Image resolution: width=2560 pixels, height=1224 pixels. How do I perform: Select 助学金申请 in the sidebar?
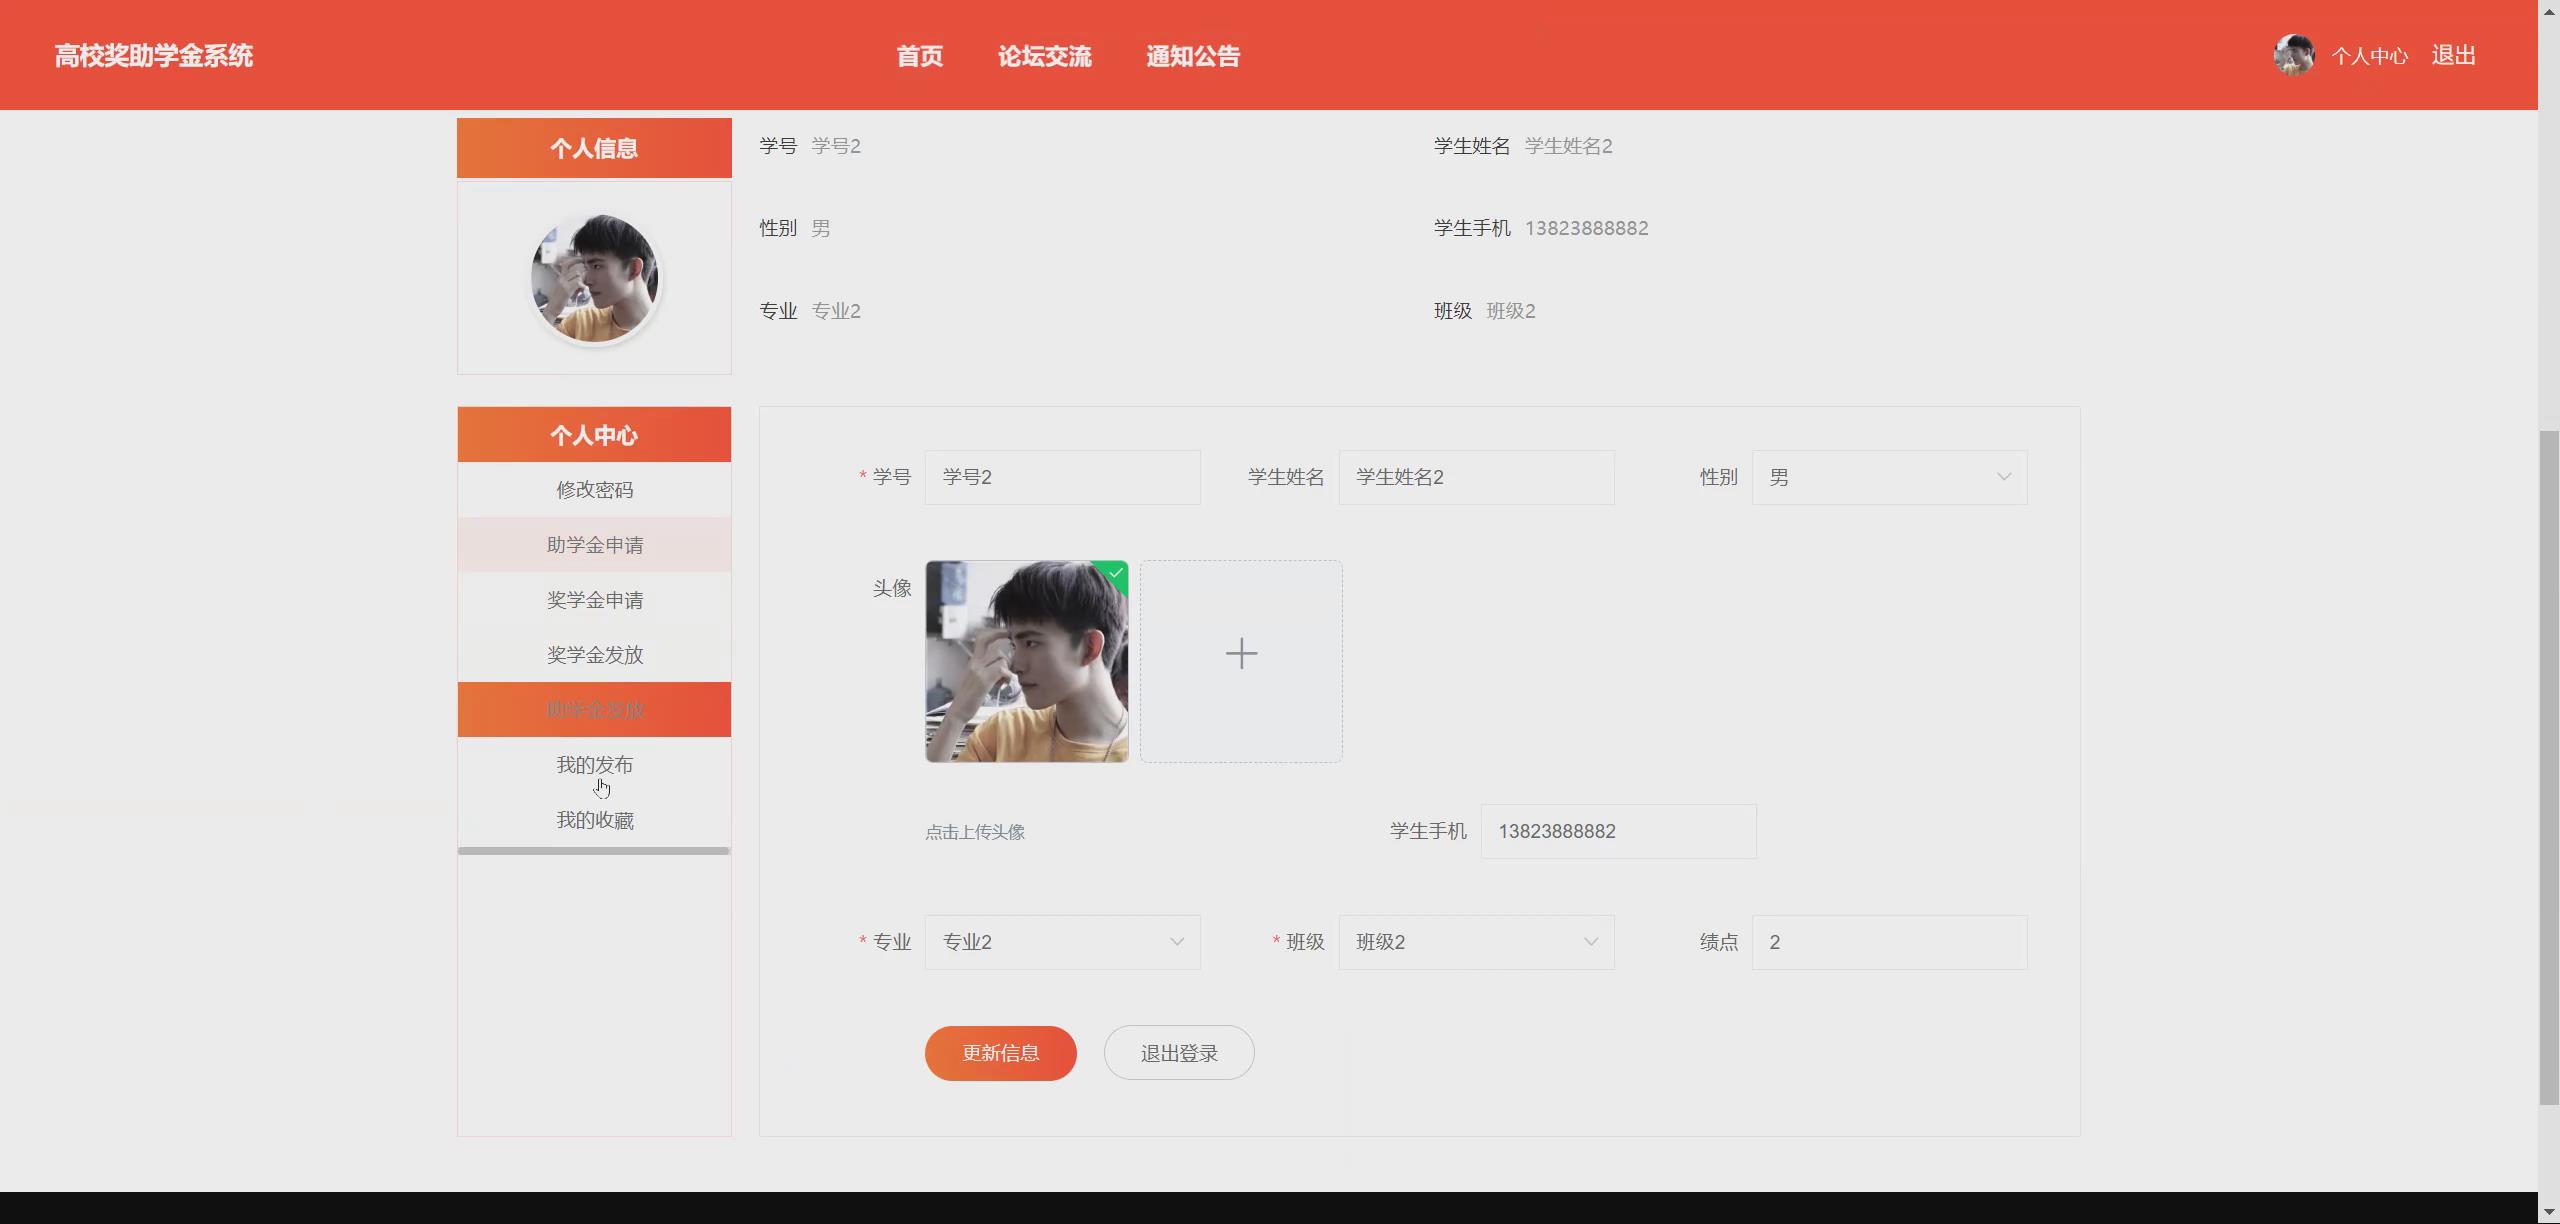coord(594,545)
